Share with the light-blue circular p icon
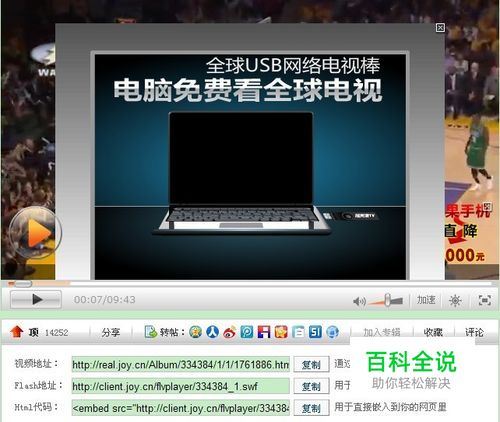The image size is (500, 422). click(x=247, y=332)
